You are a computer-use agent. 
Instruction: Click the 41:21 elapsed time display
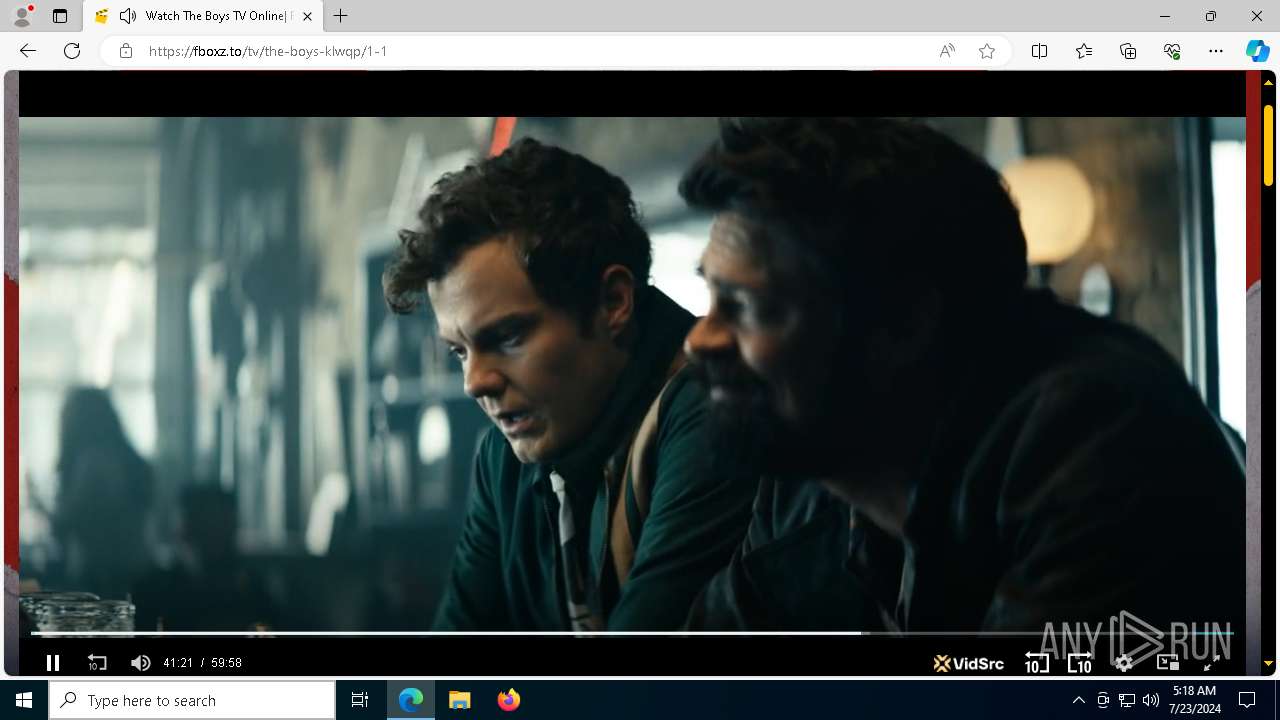(178, 663)
